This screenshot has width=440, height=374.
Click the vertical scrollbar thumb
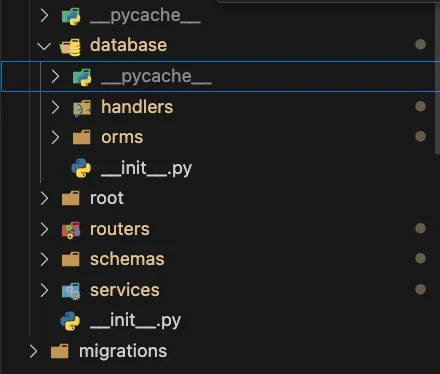(x=437, y=78)
